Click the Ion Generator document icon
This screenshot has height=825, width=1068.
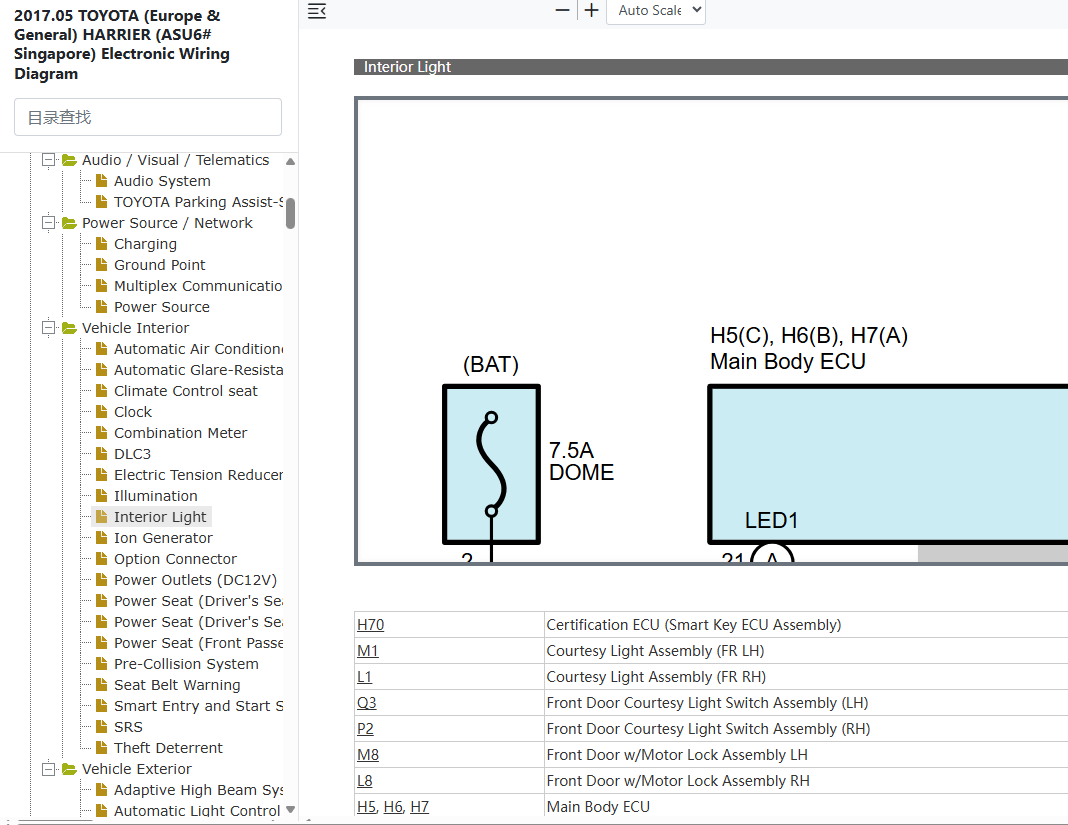click(x=101, y=538)
